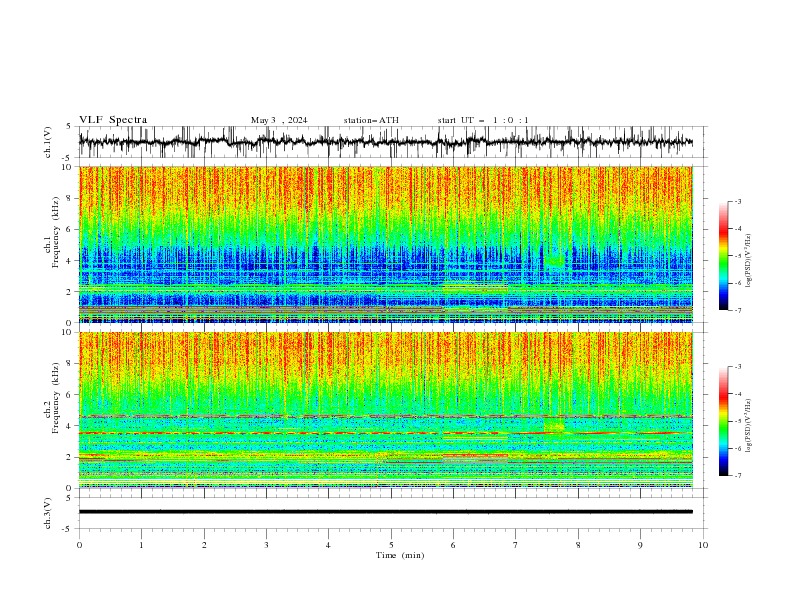Viewport: 792px width, 612px height.
Task: Click the '6' tick on the time axis
Action: tap(453, 545)
